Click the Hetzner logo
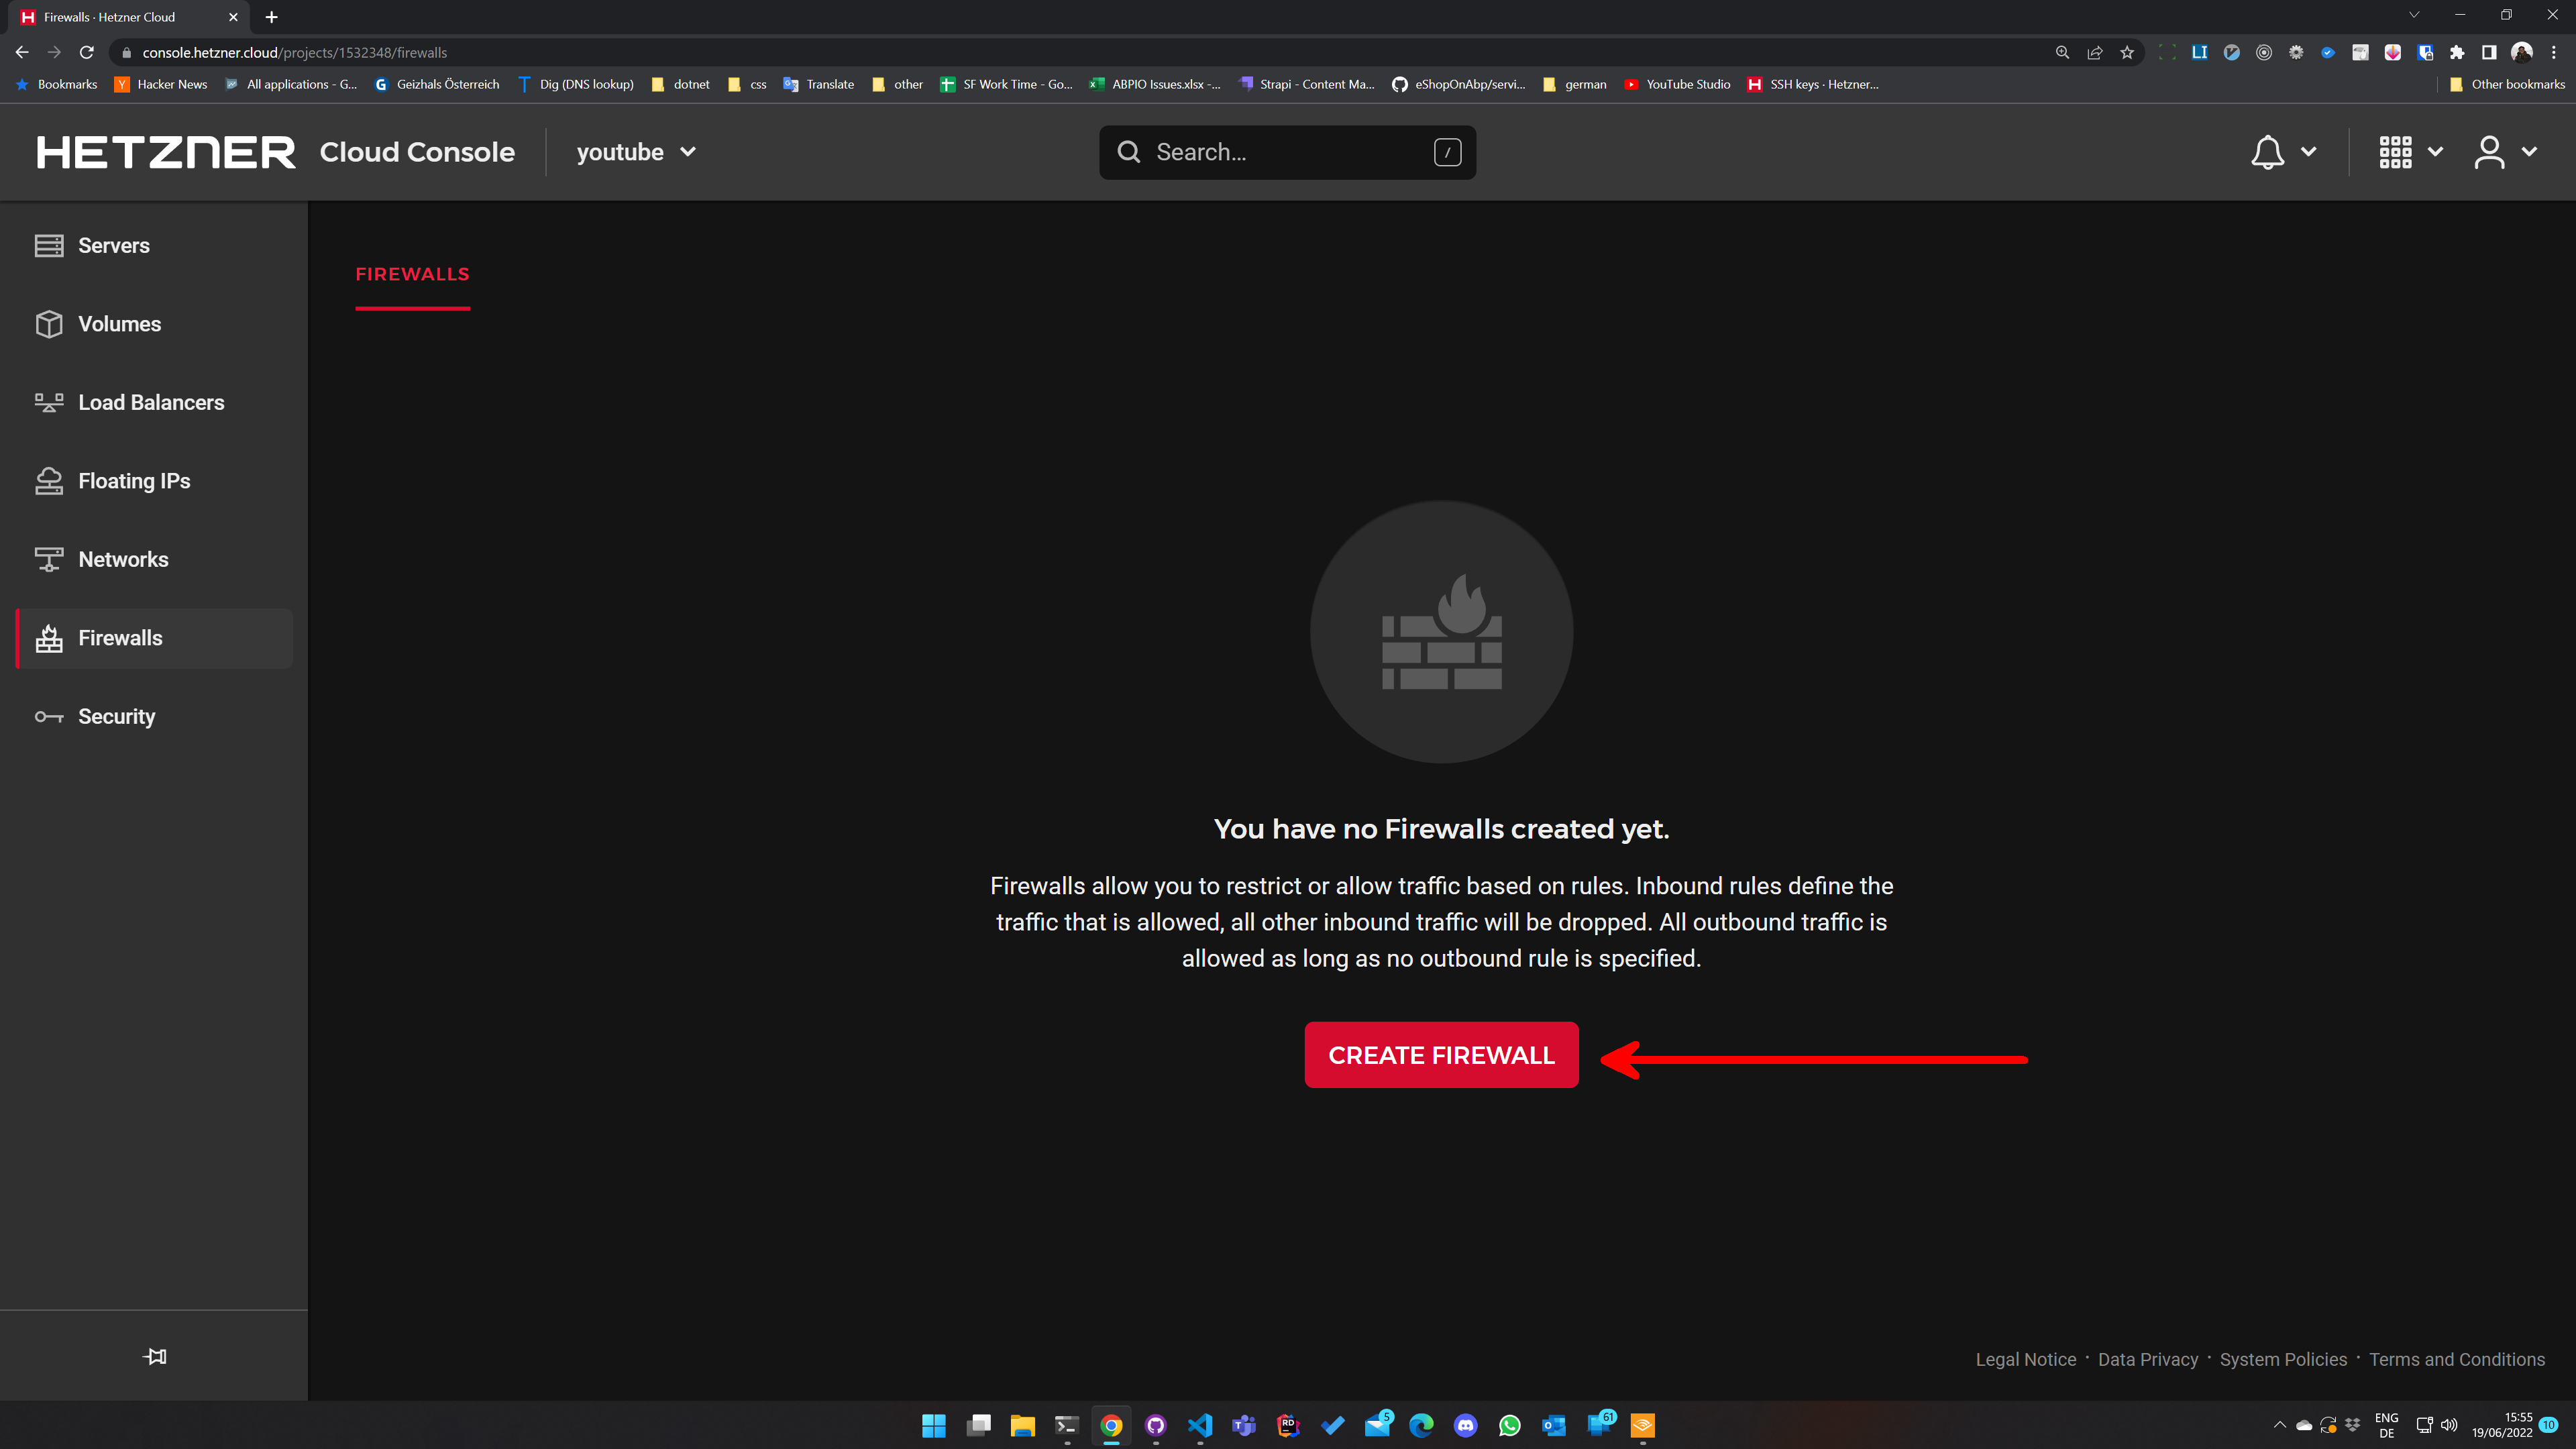The width and height of the screenshot is (2576, 1449). tap(166, 152)
